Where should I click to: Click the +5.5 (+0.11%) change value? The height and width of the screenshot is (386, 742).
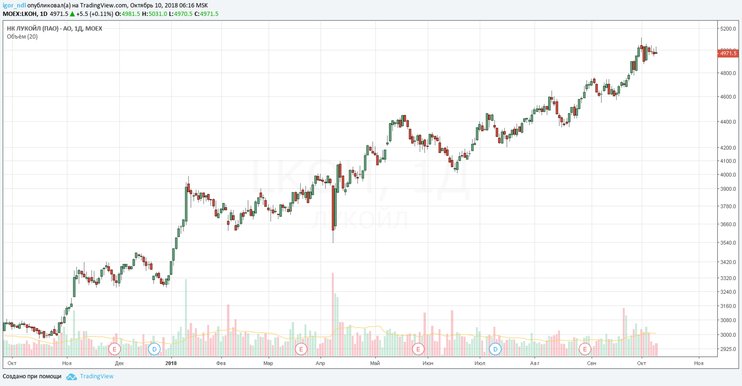95,14
